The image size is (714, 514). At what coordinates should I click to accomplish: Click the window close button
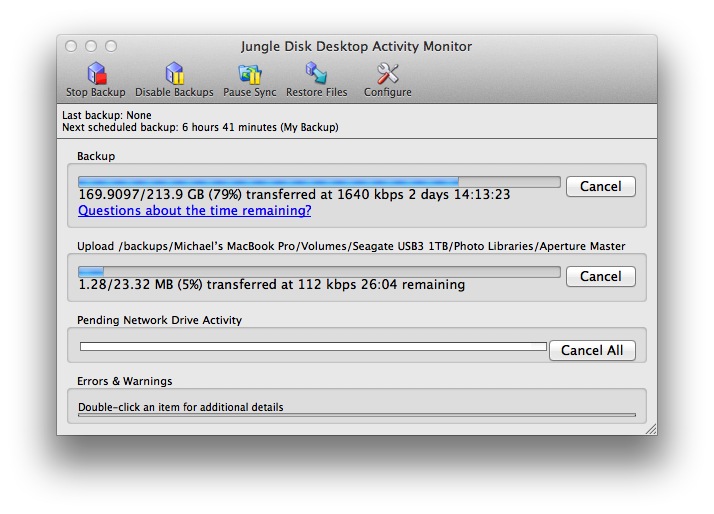pyautogui.click(x=71, y=46)
